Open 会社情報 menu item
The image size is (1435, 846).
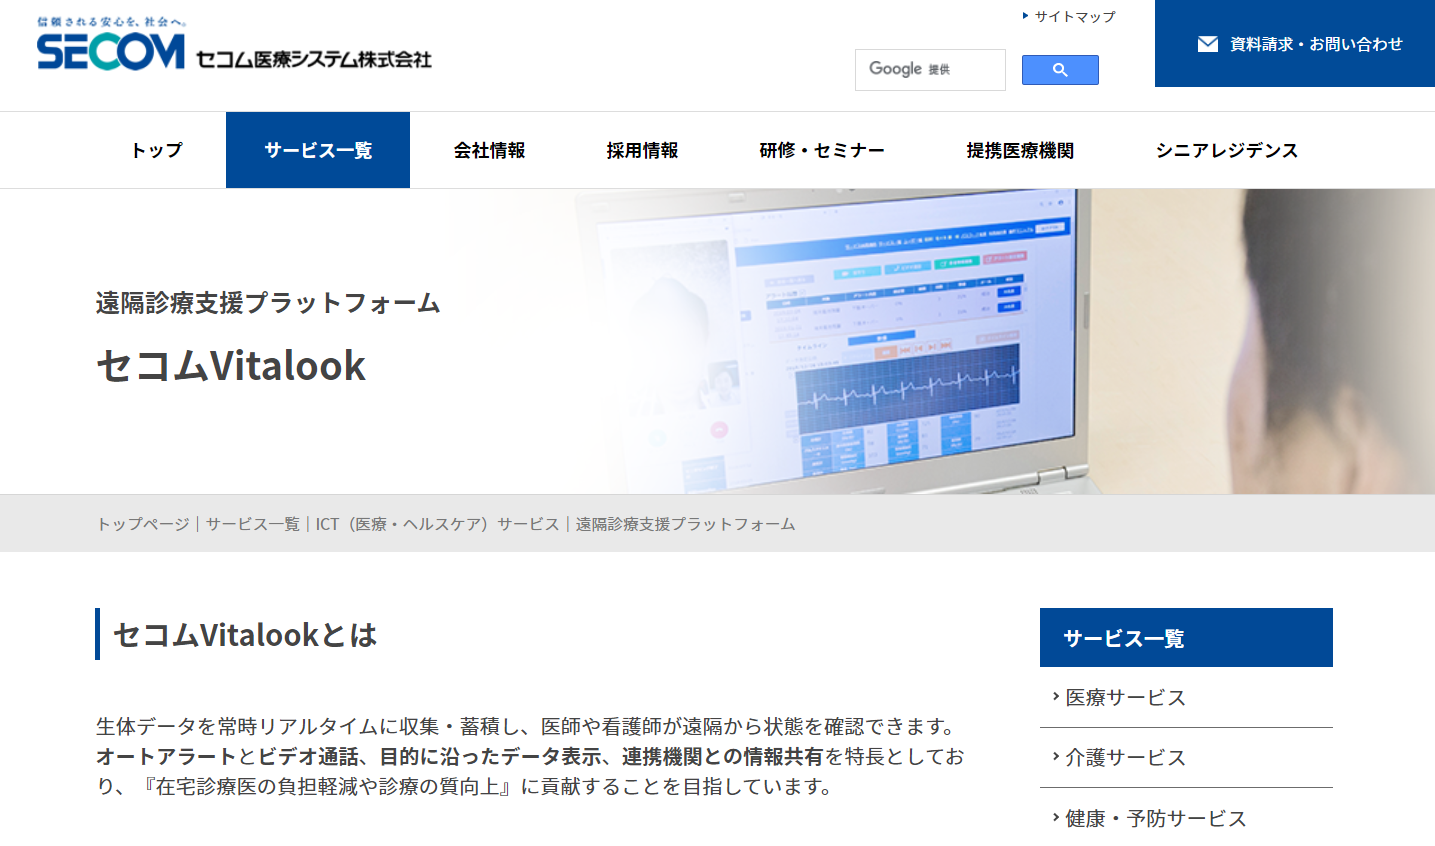(x=489, y=150)
